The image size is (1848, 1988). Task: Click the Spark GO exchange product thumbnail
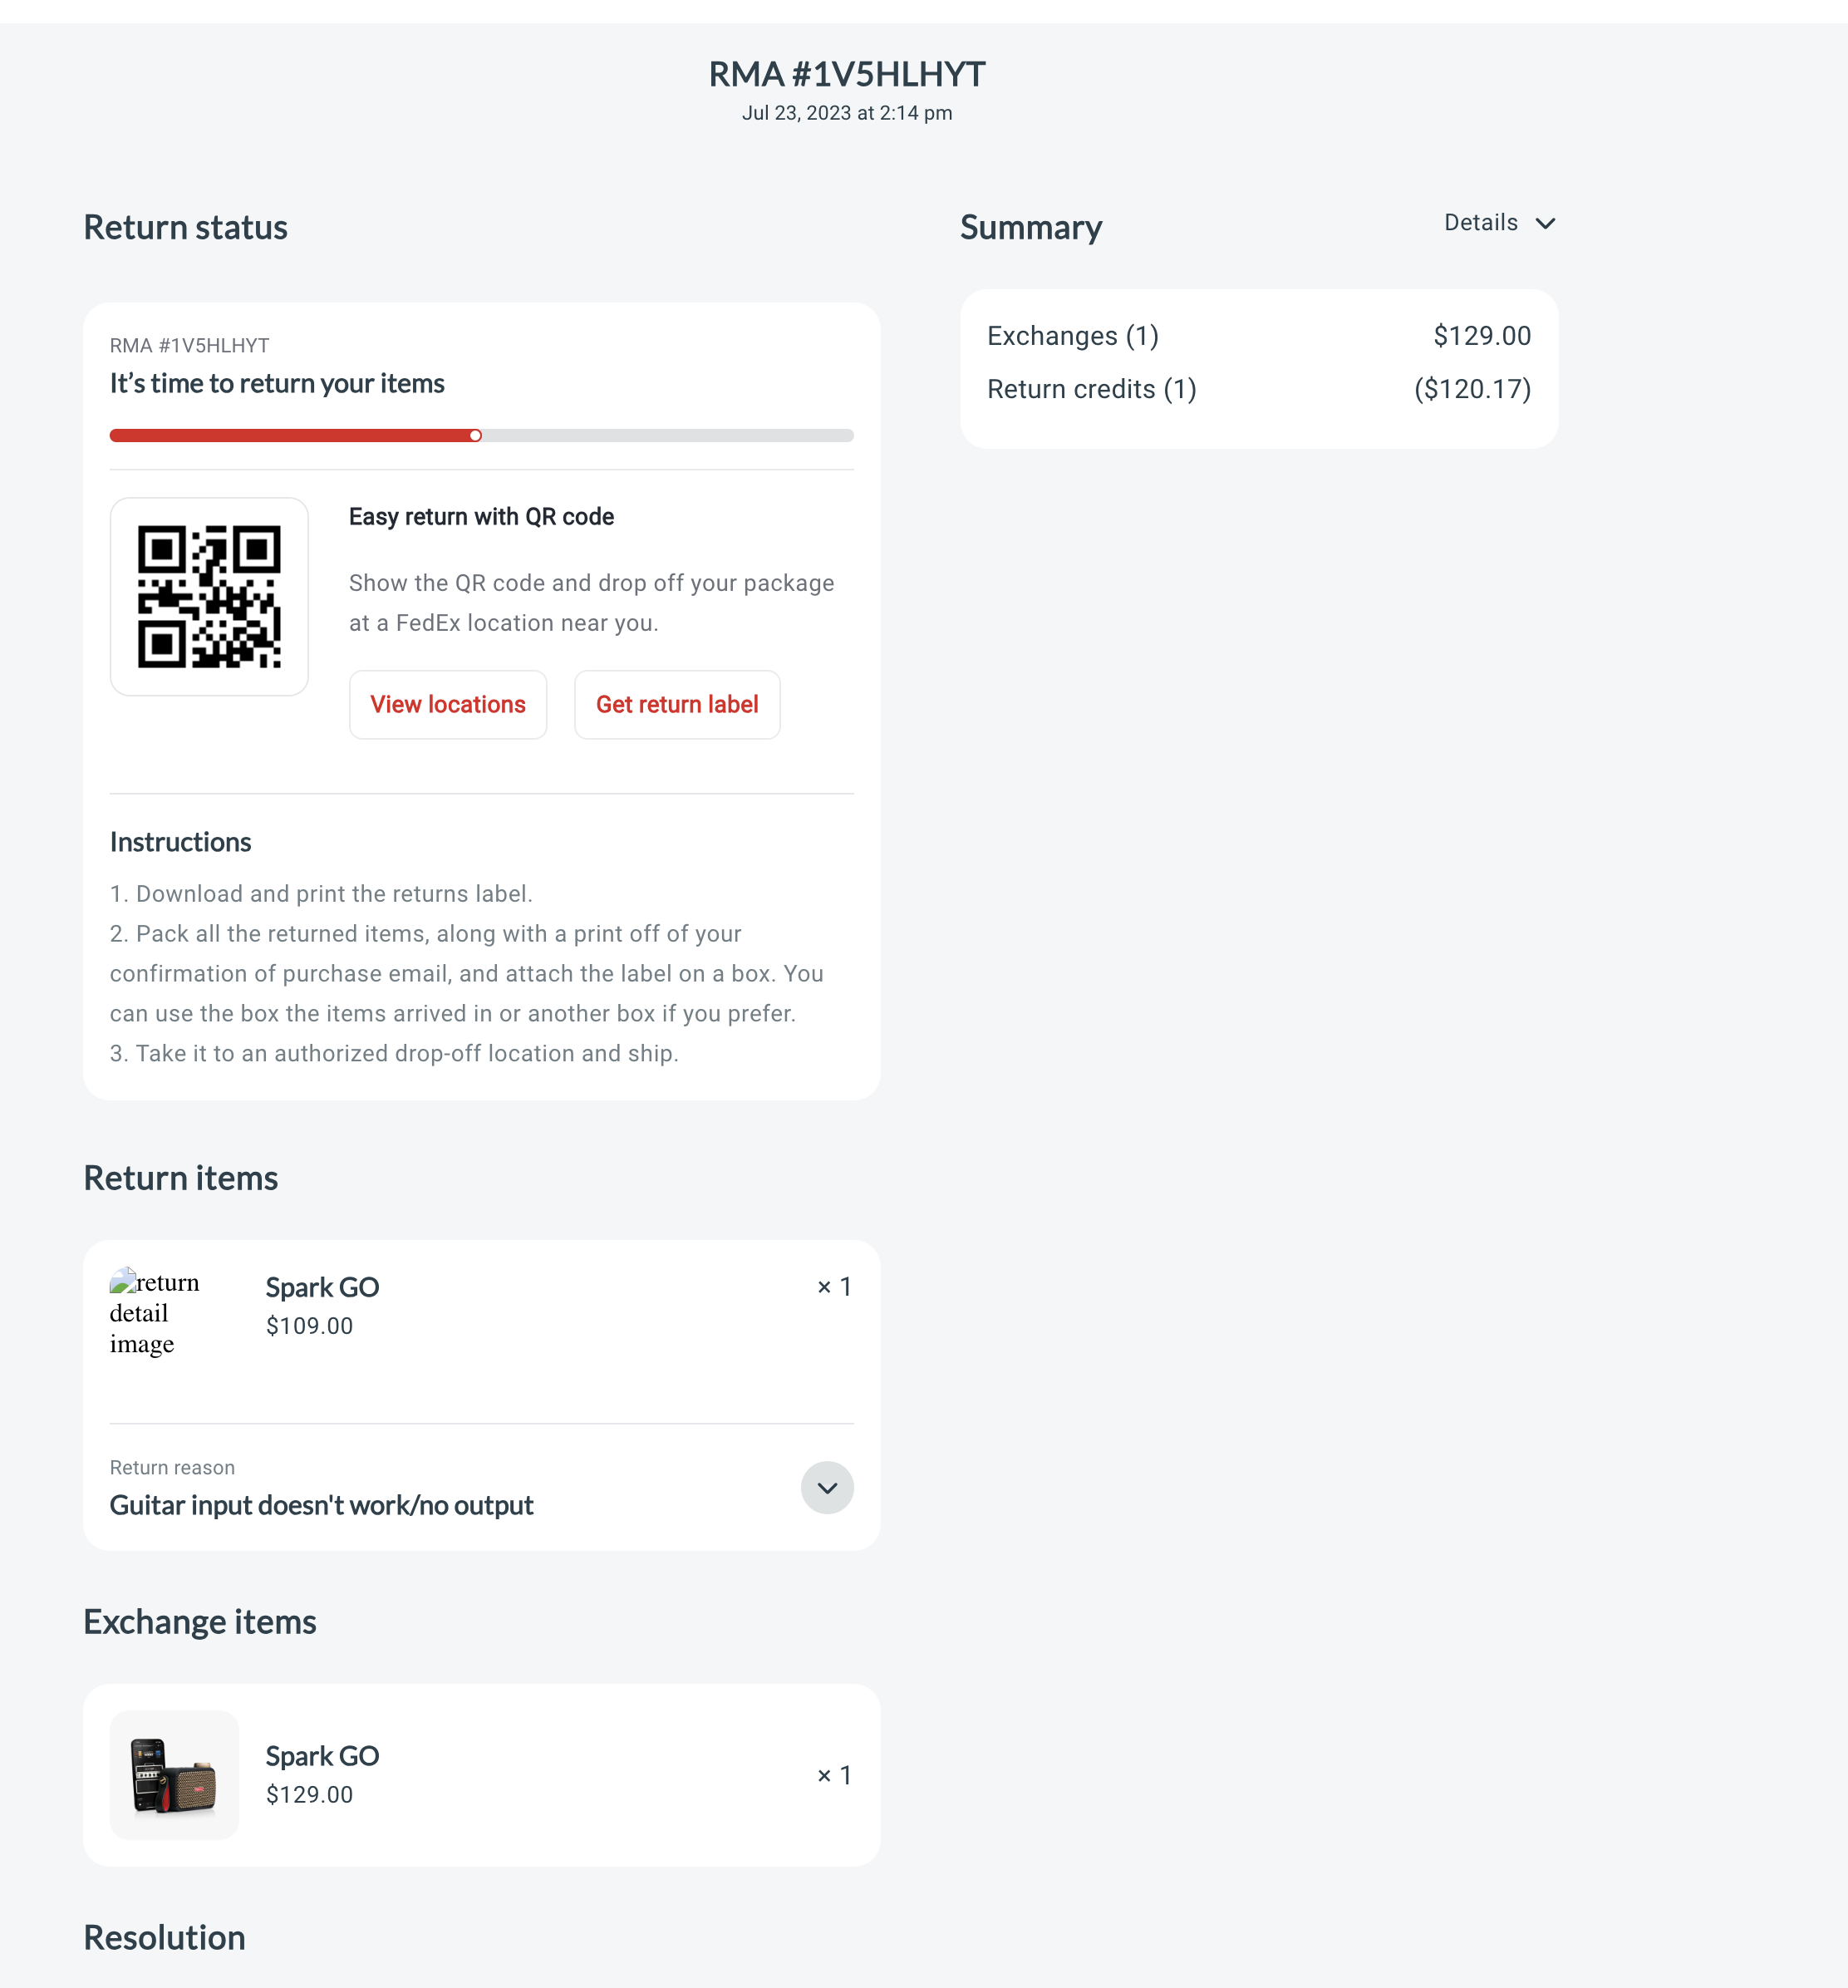click(174, 1775)
